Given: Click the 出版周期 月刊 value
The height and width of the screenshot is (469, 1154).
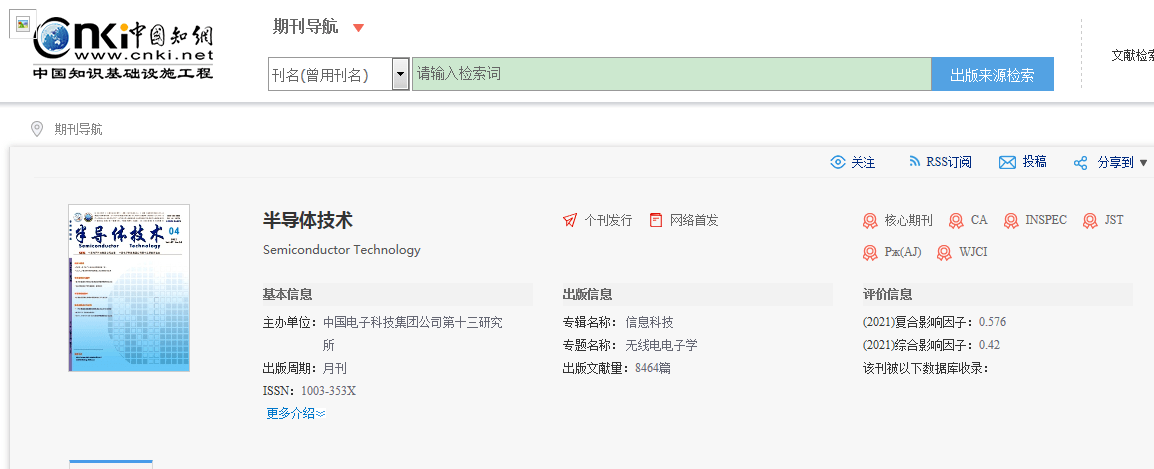Looking at the screenshot, I should point(334,368).
